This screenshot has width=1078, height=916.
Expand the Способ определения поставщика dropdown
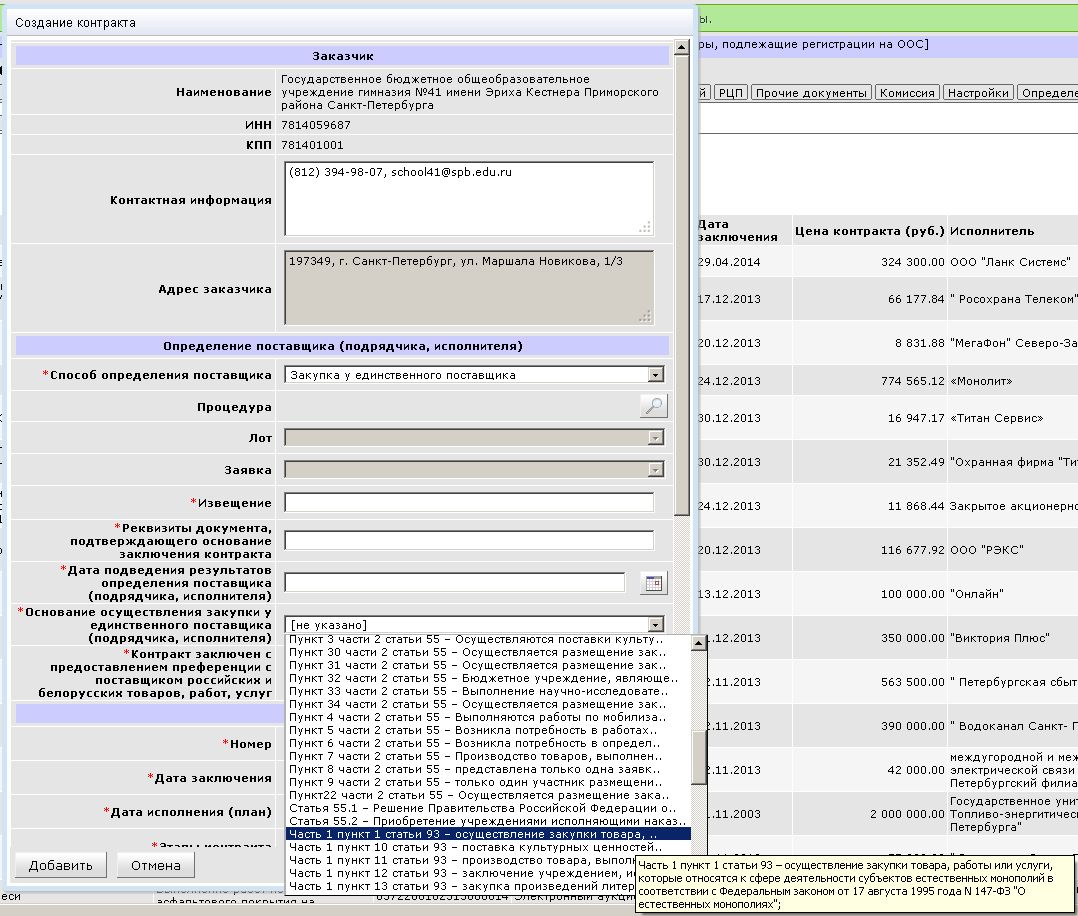click(656, 375)
